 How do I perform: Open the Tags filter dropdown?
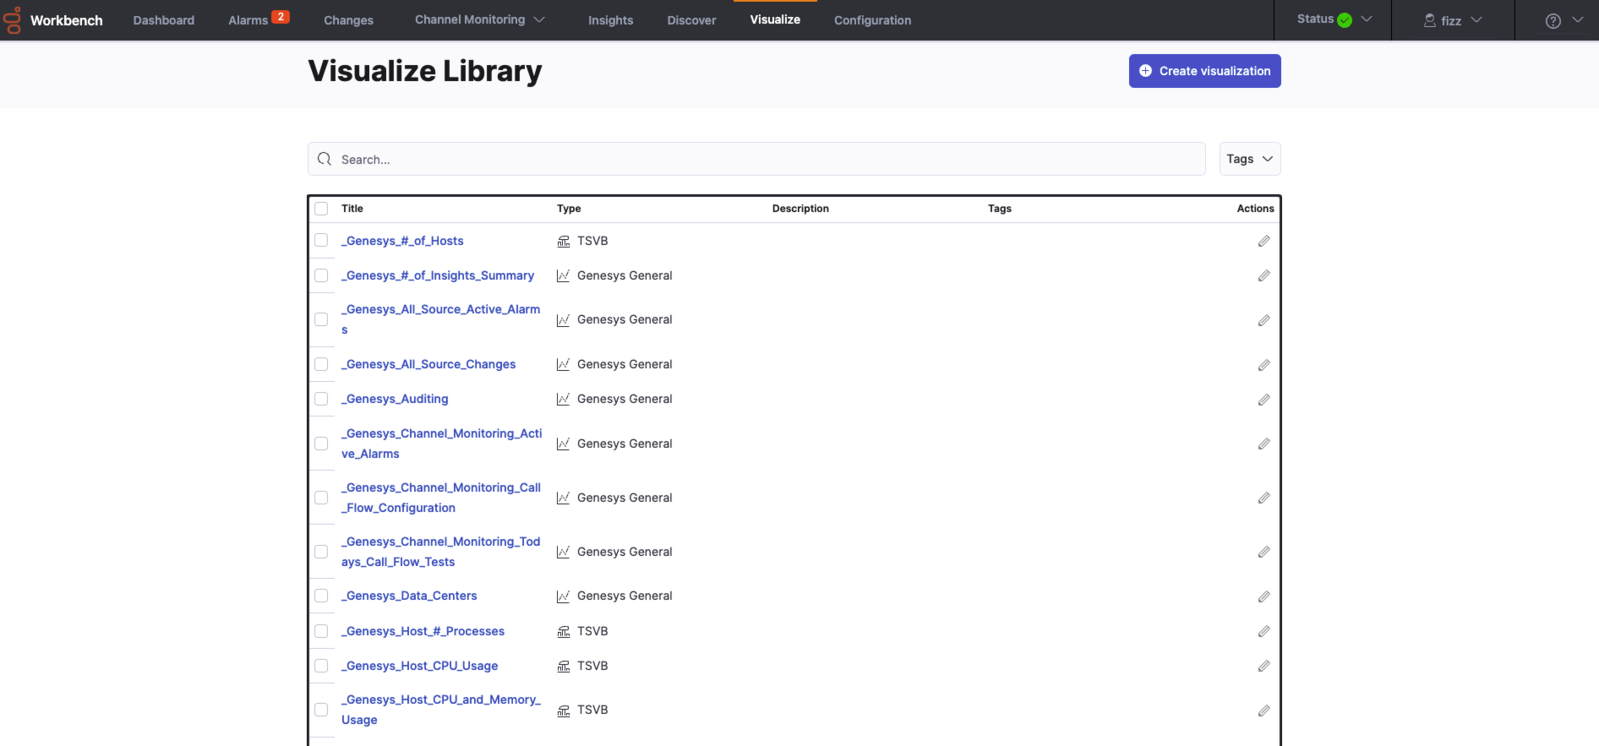(1250, 159)
